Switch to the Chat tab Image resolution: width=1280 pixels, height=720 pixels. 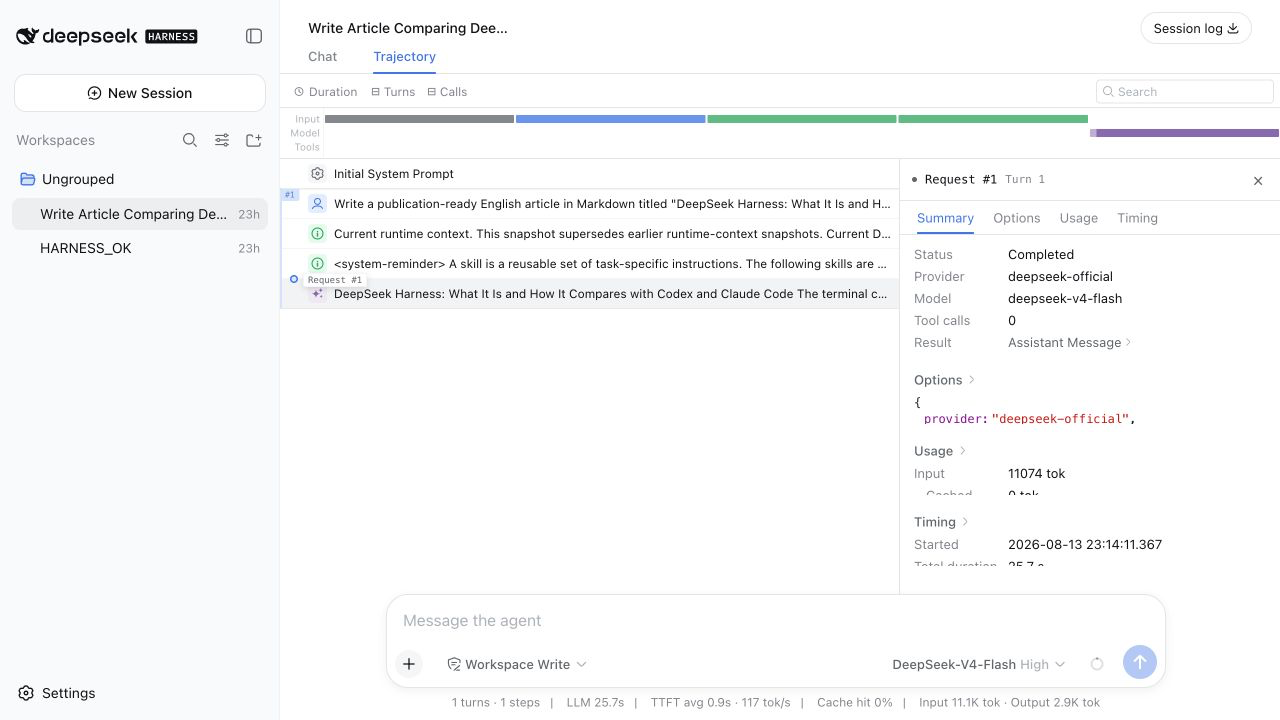[x=322, y=57]
